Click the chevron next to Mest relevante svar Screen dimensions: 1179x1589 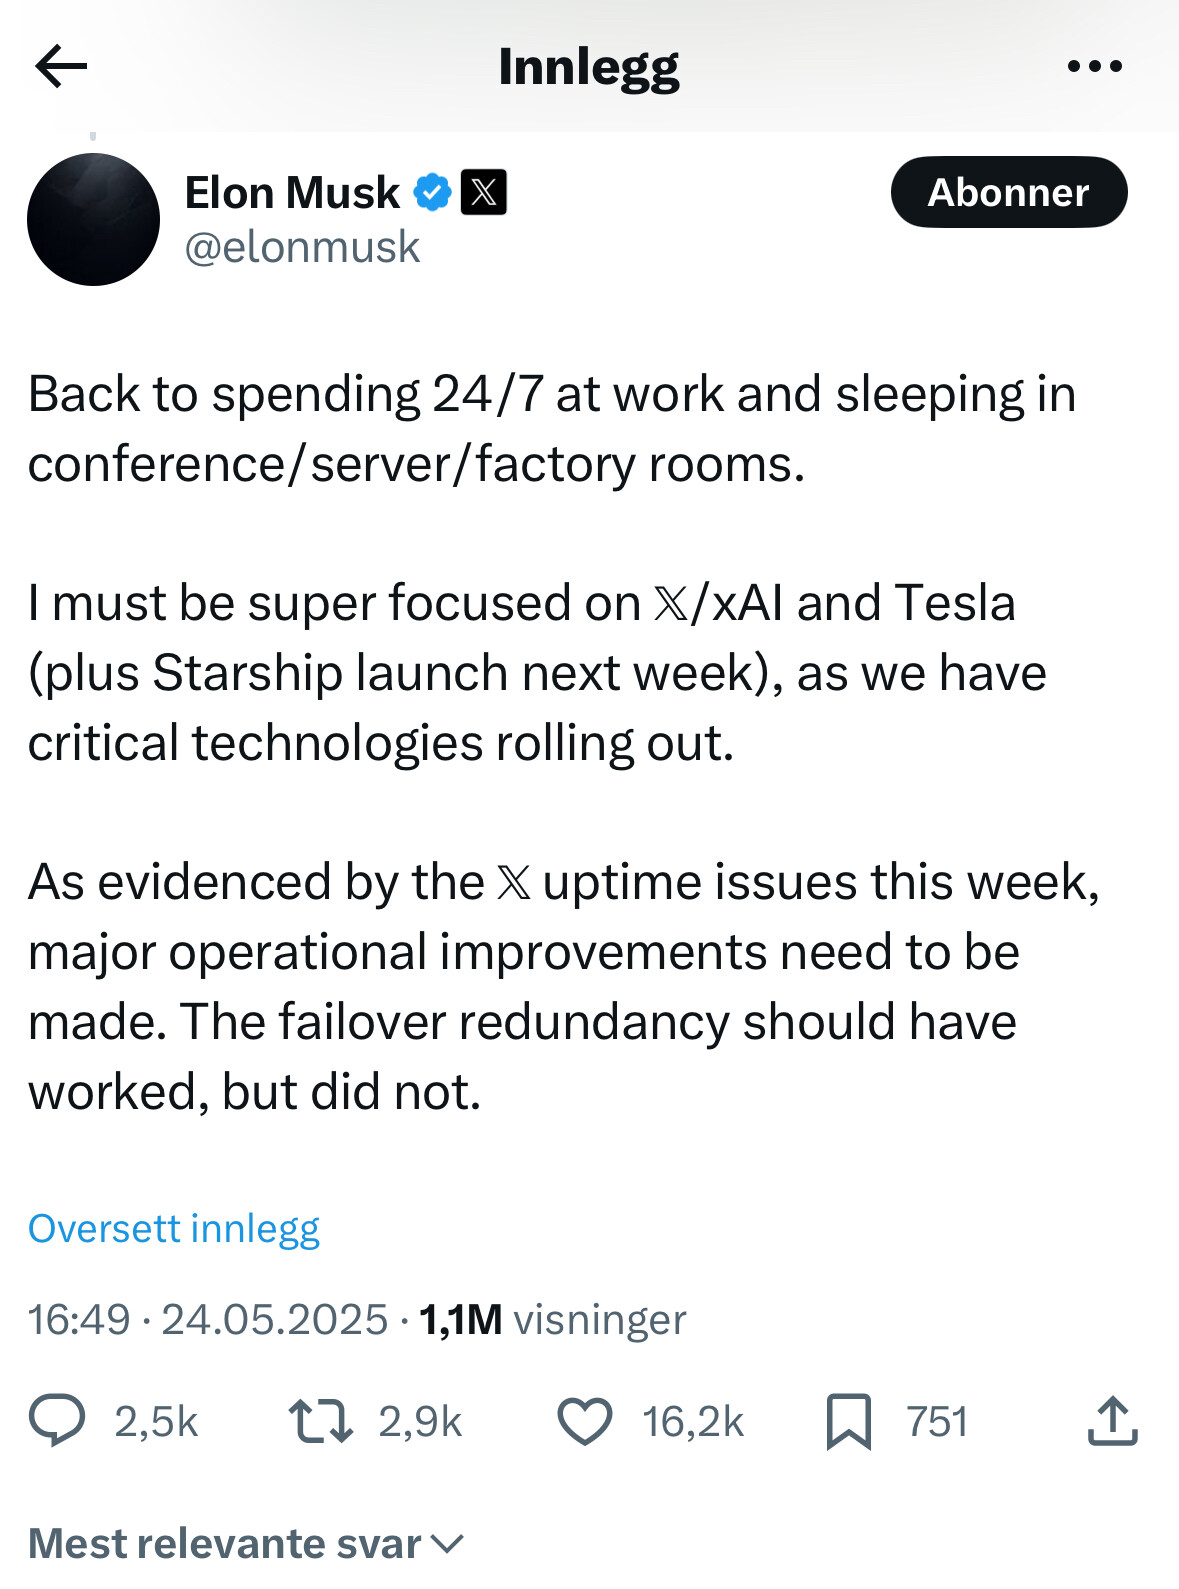(x=447, y=1544)
